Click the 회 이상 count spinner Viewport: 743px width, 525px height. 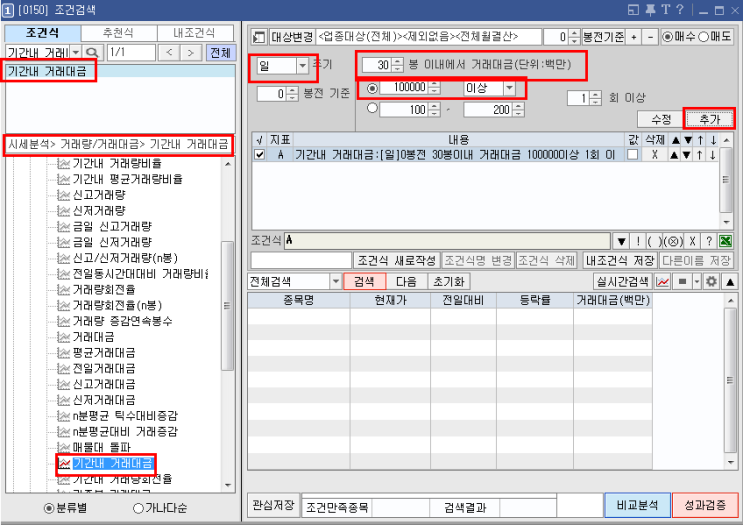(x=596, y=98)
